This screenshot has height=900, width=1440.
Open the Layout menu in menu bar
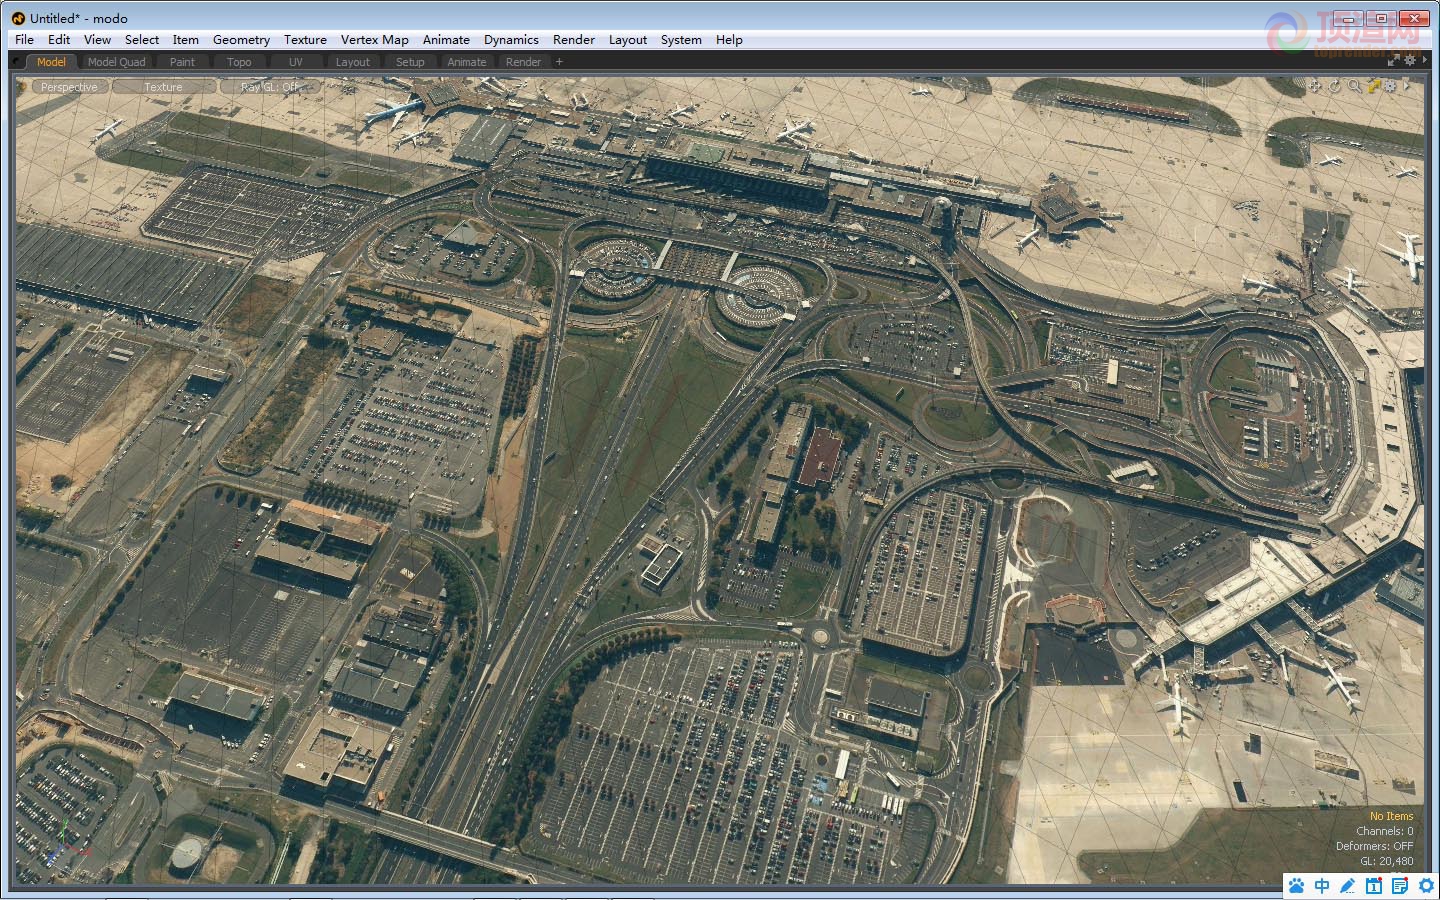[x=628, y=40]
